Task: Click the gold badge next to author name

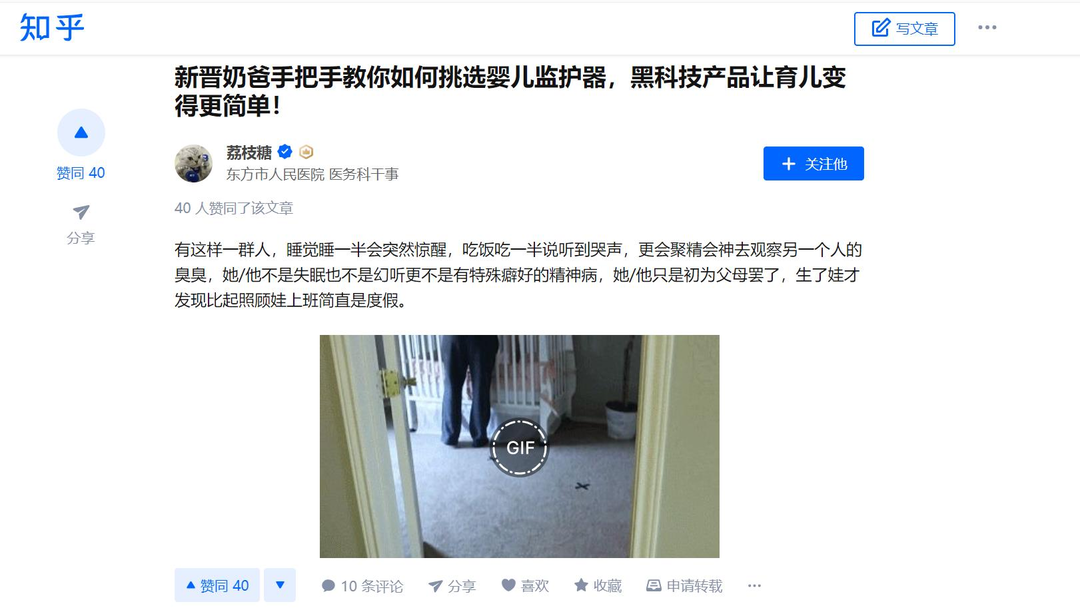Action: [307, 151]
